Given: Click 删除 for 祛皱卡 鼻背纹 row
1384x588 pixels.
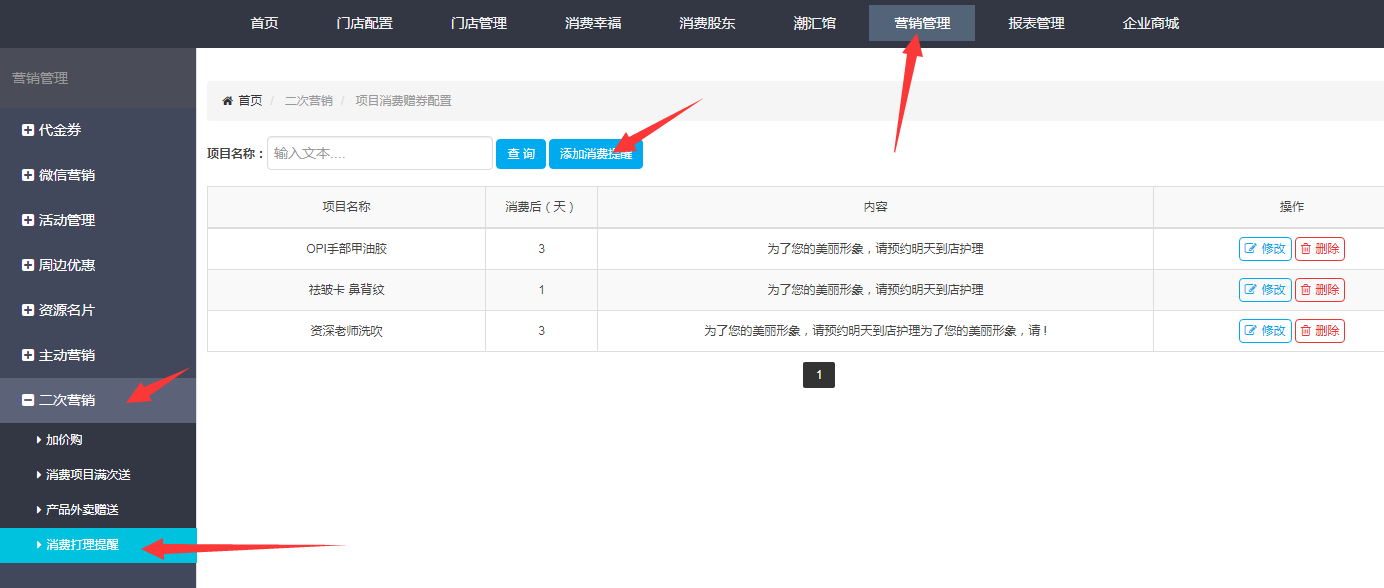Looking at the screenshot, I should 1320,290.
